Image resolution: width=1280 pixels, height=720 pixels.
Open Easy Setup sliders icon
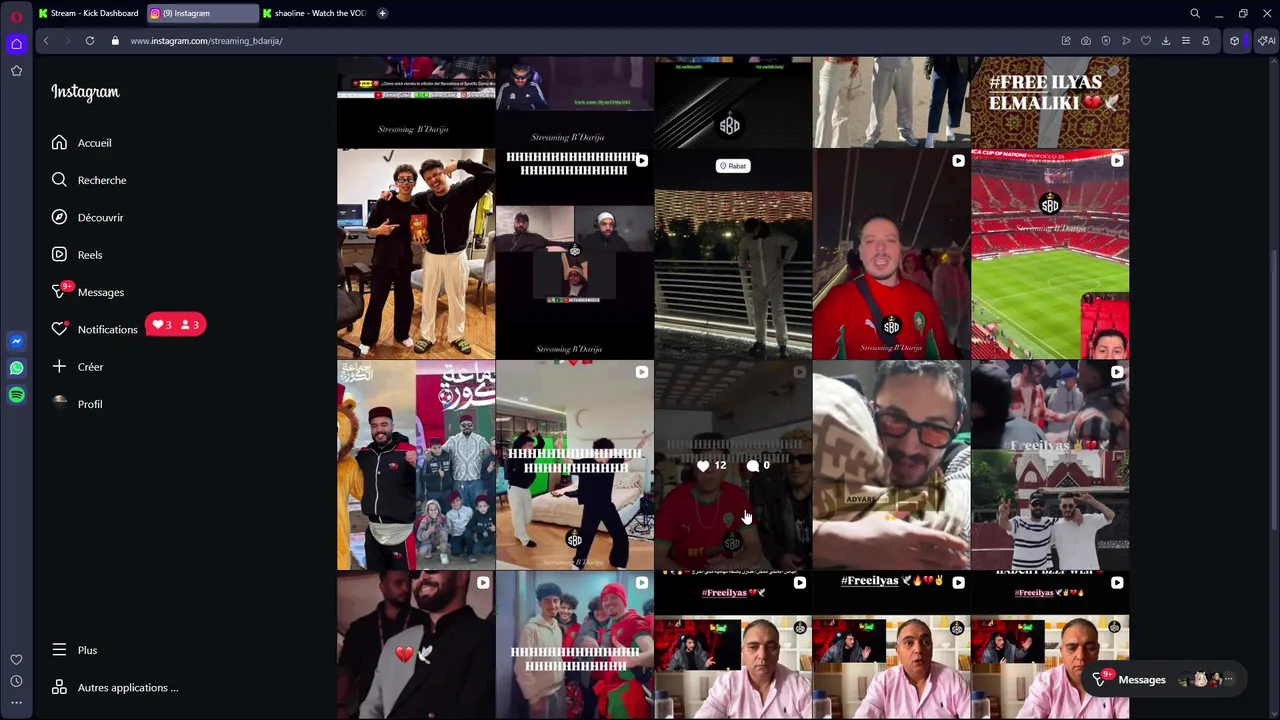coord(1186,41)
